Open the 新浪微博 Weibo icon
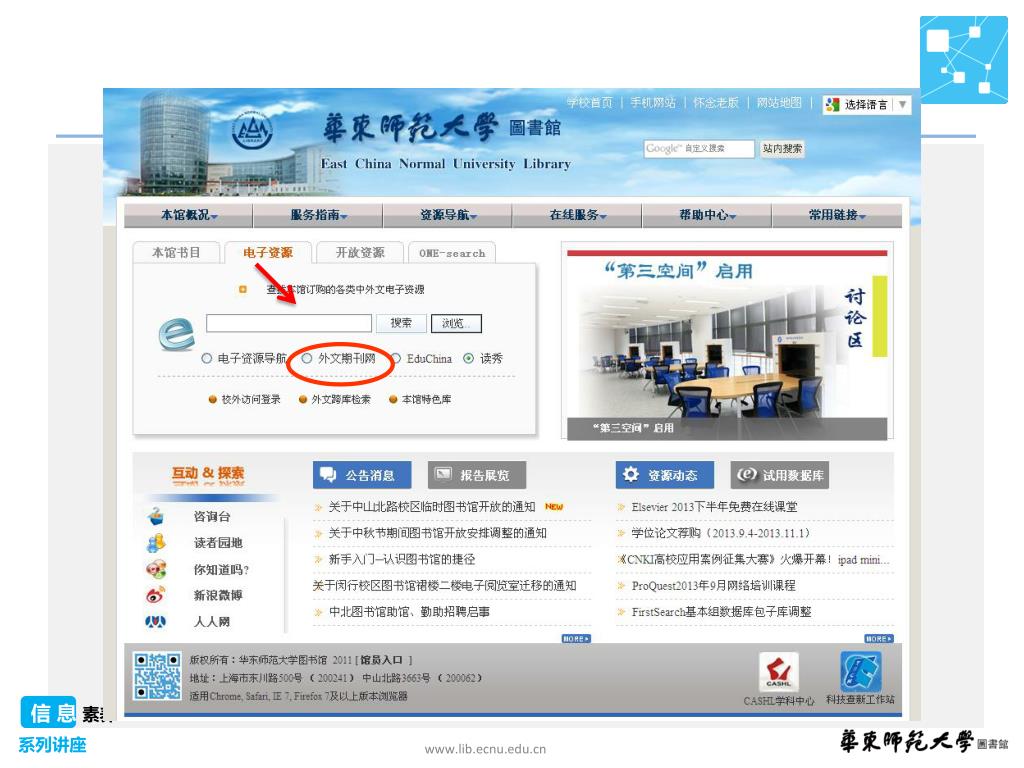 [x=155, y=596]
